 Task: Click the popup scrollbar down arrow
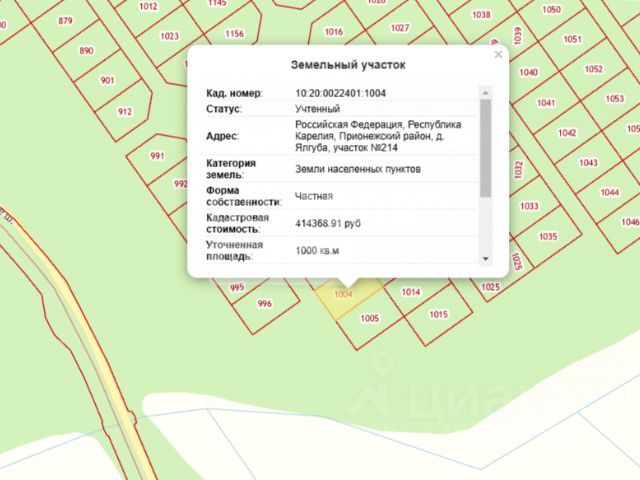[485, 259]
